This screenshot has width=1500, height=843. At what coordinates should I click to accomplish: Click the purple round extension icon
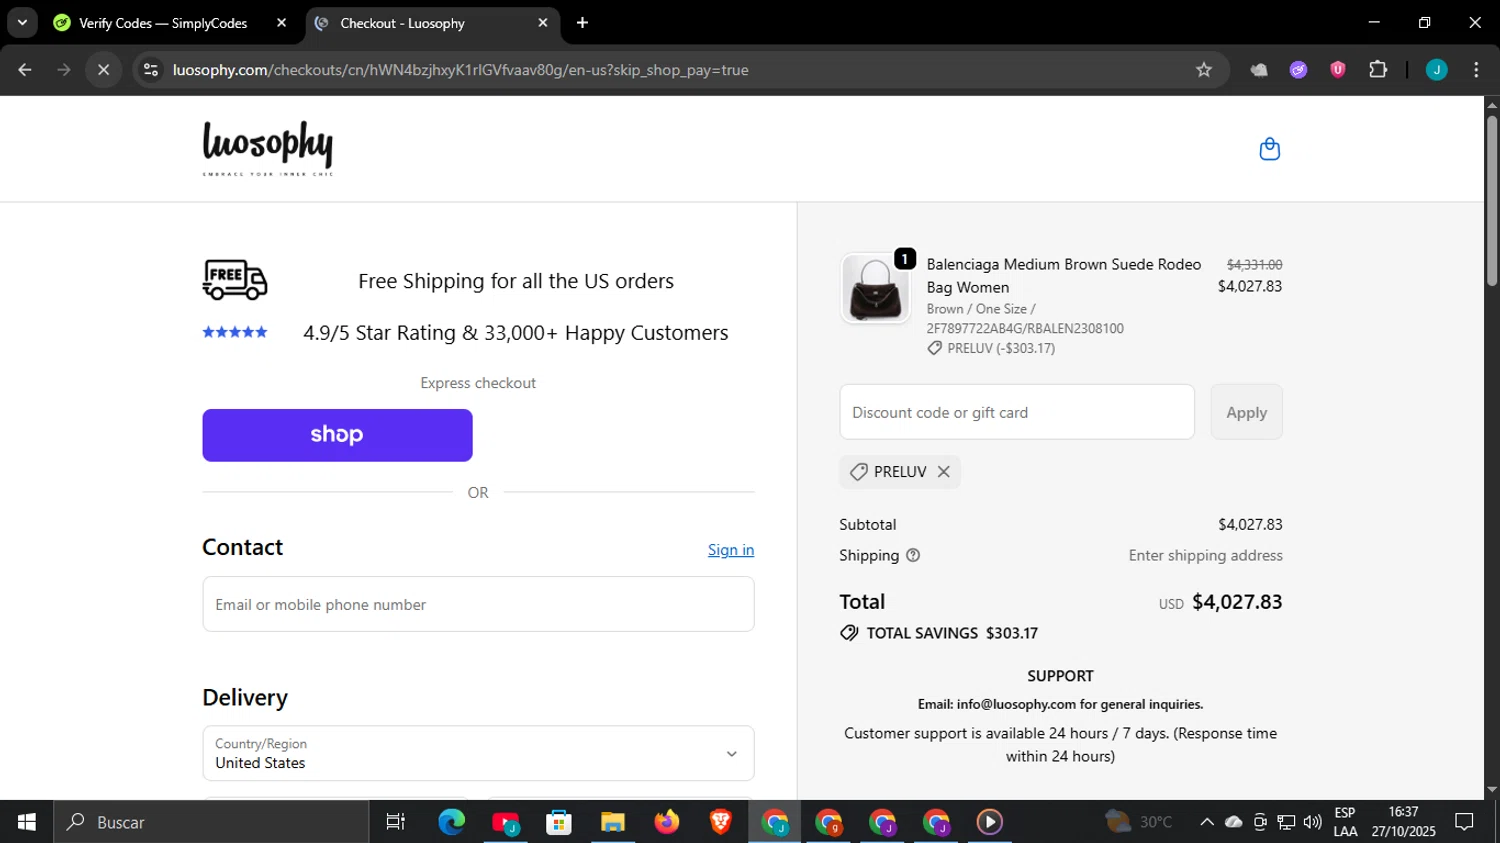(1298, 70)
